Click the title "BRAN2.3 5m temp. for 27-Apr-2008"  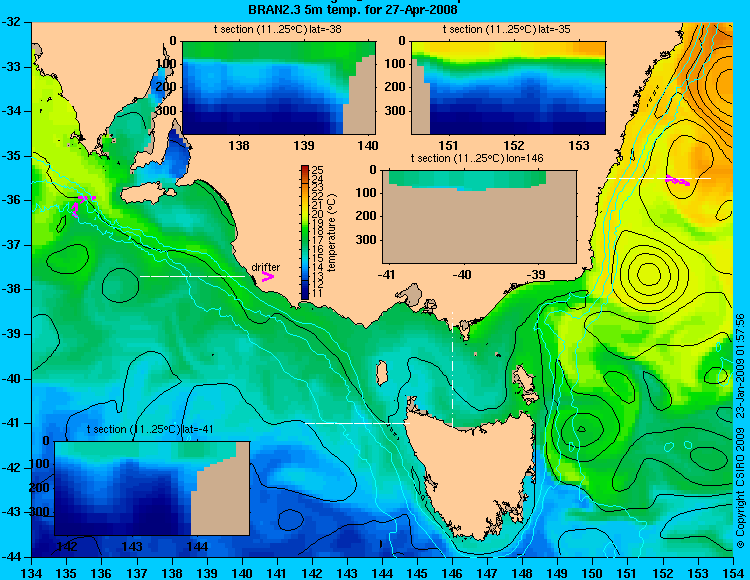[x=353, y=10]
